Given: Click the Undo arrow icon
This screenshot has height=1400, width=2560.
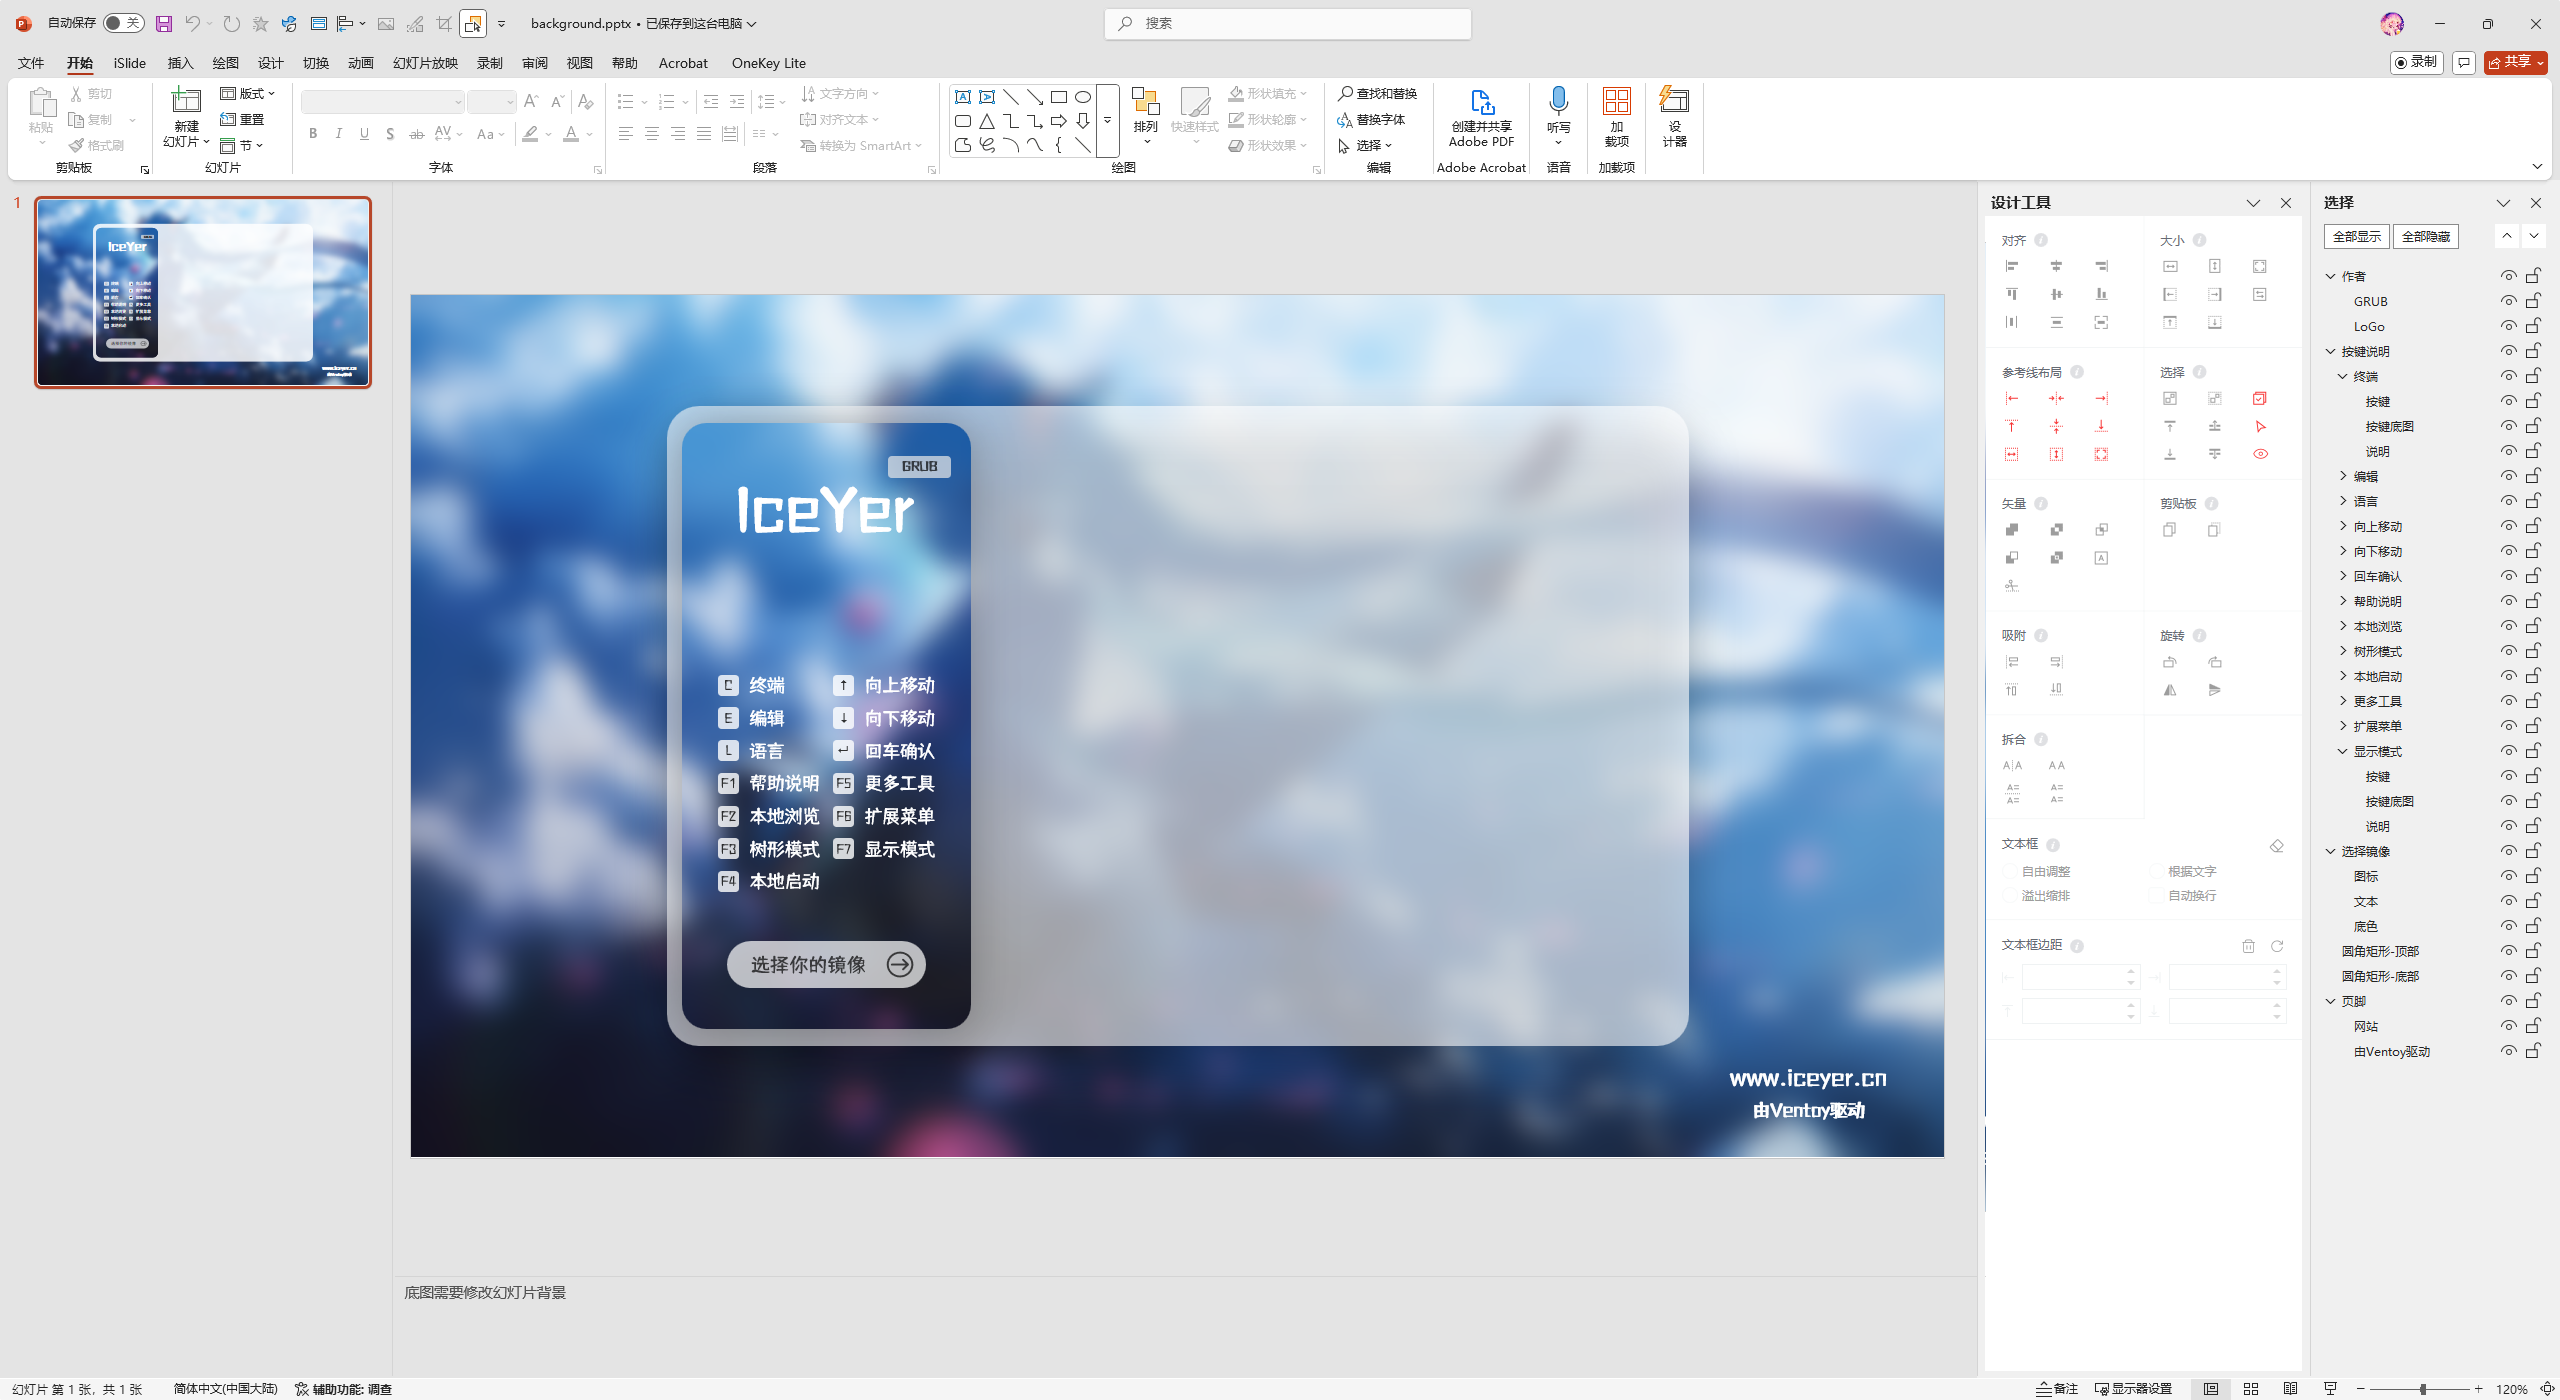Looking at the screenshot, I should [x=192, y=23].
